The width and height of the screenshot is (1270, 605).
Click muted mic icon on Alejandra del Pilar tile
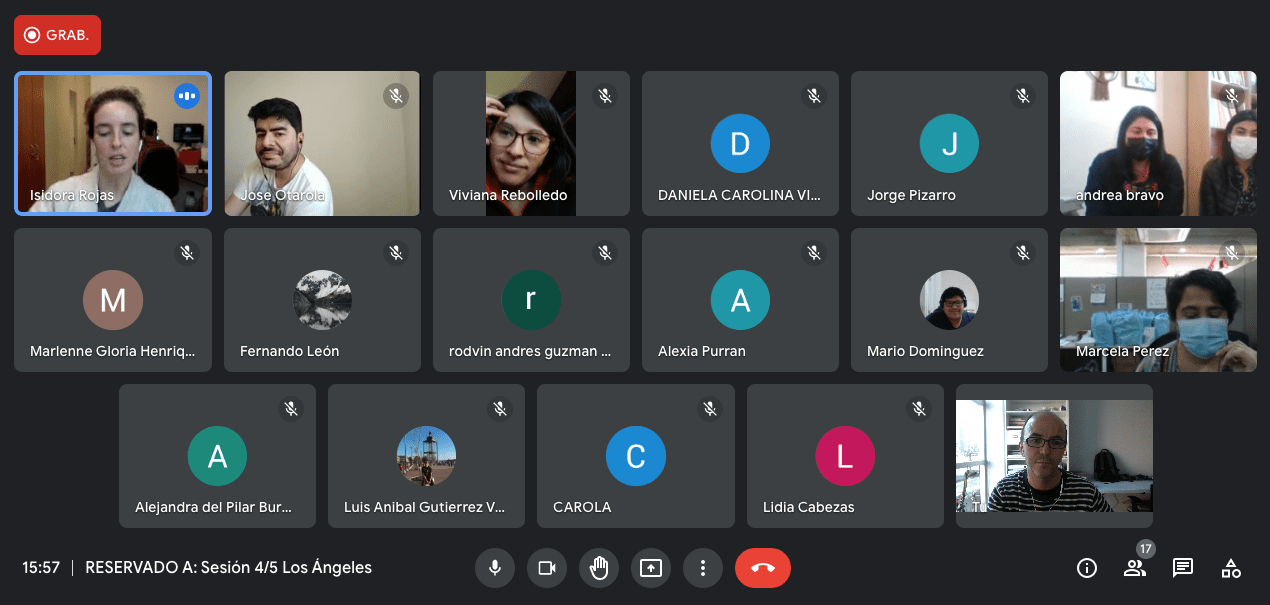pos(291,409)
